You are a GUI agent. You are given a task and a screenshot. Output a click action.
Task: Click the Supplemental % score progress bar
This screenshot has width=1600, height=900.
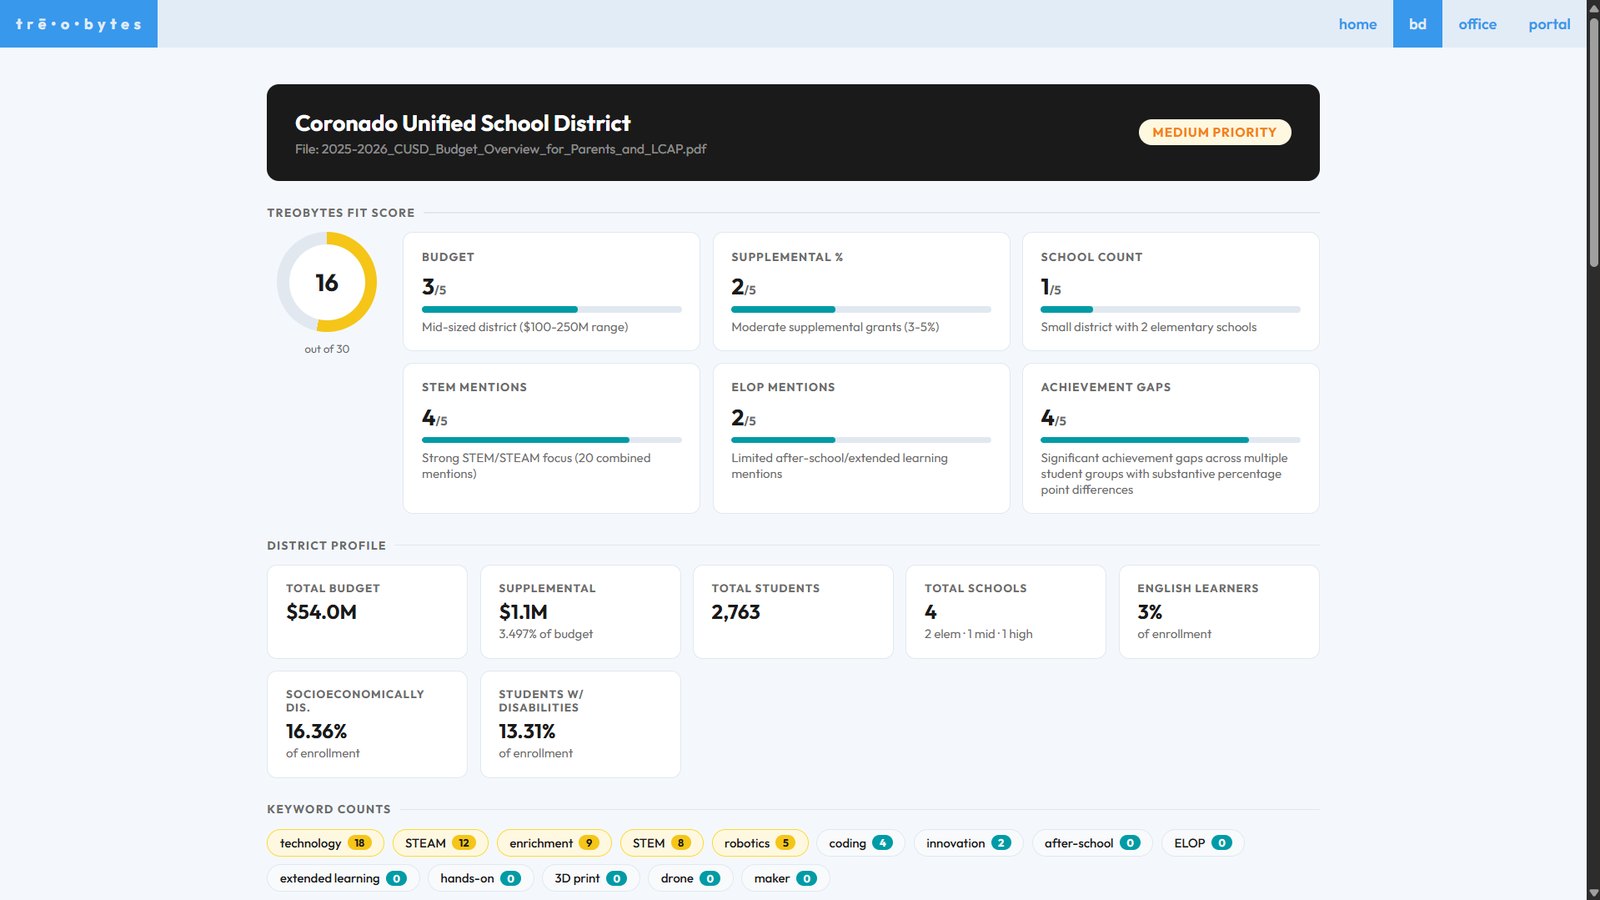(861, 309)
